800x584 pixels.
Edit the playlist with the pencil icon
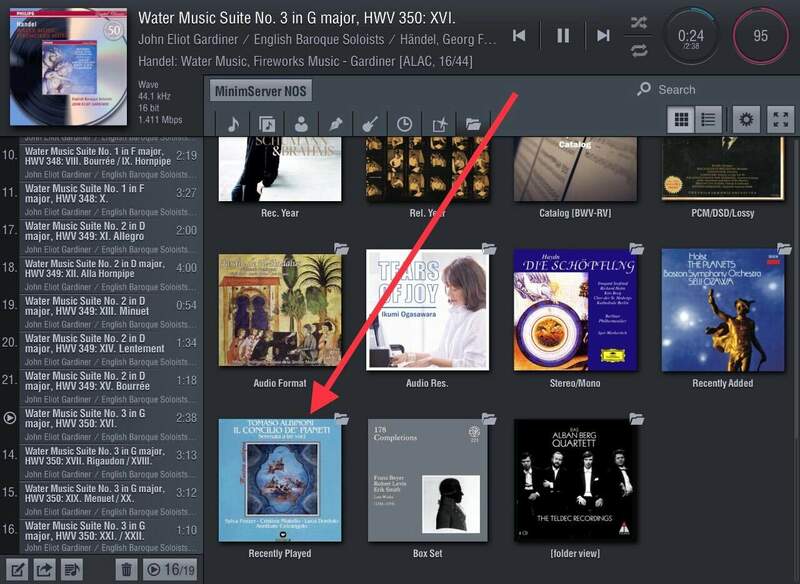pos(16,569)
